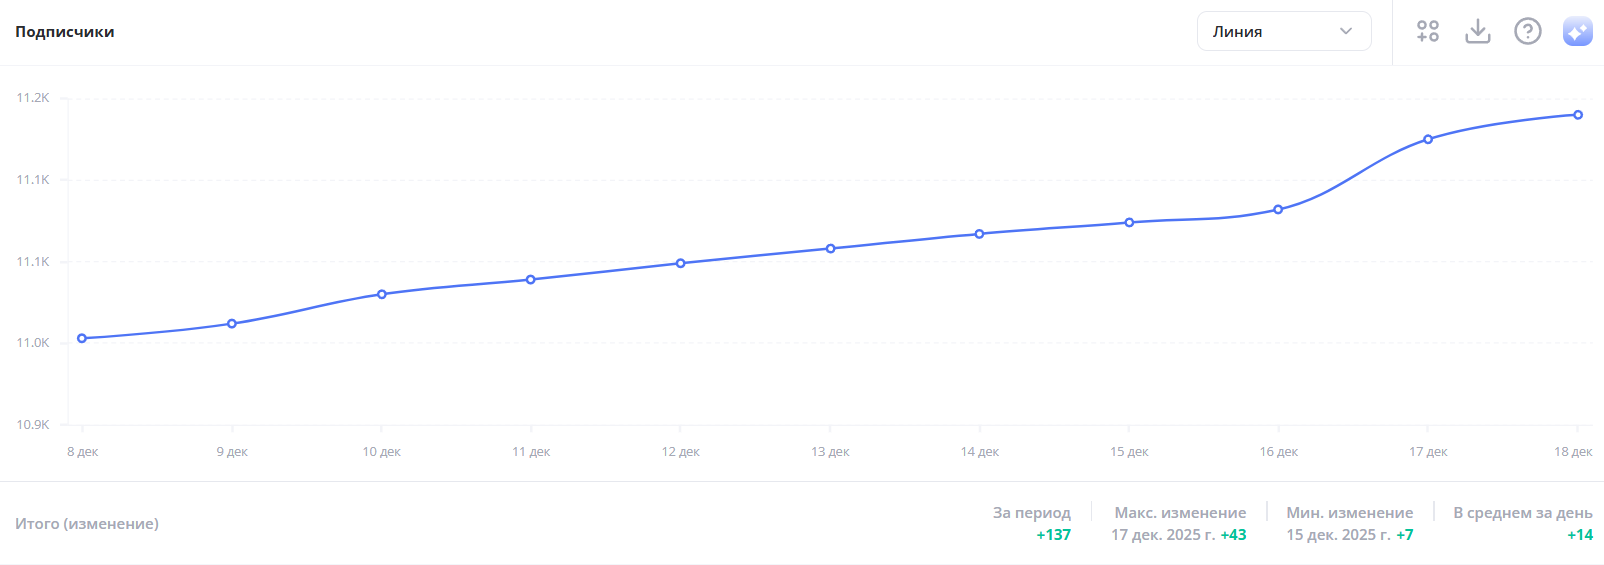
Task: Click the 8 дек data point
Action: [x=82, y=338]
